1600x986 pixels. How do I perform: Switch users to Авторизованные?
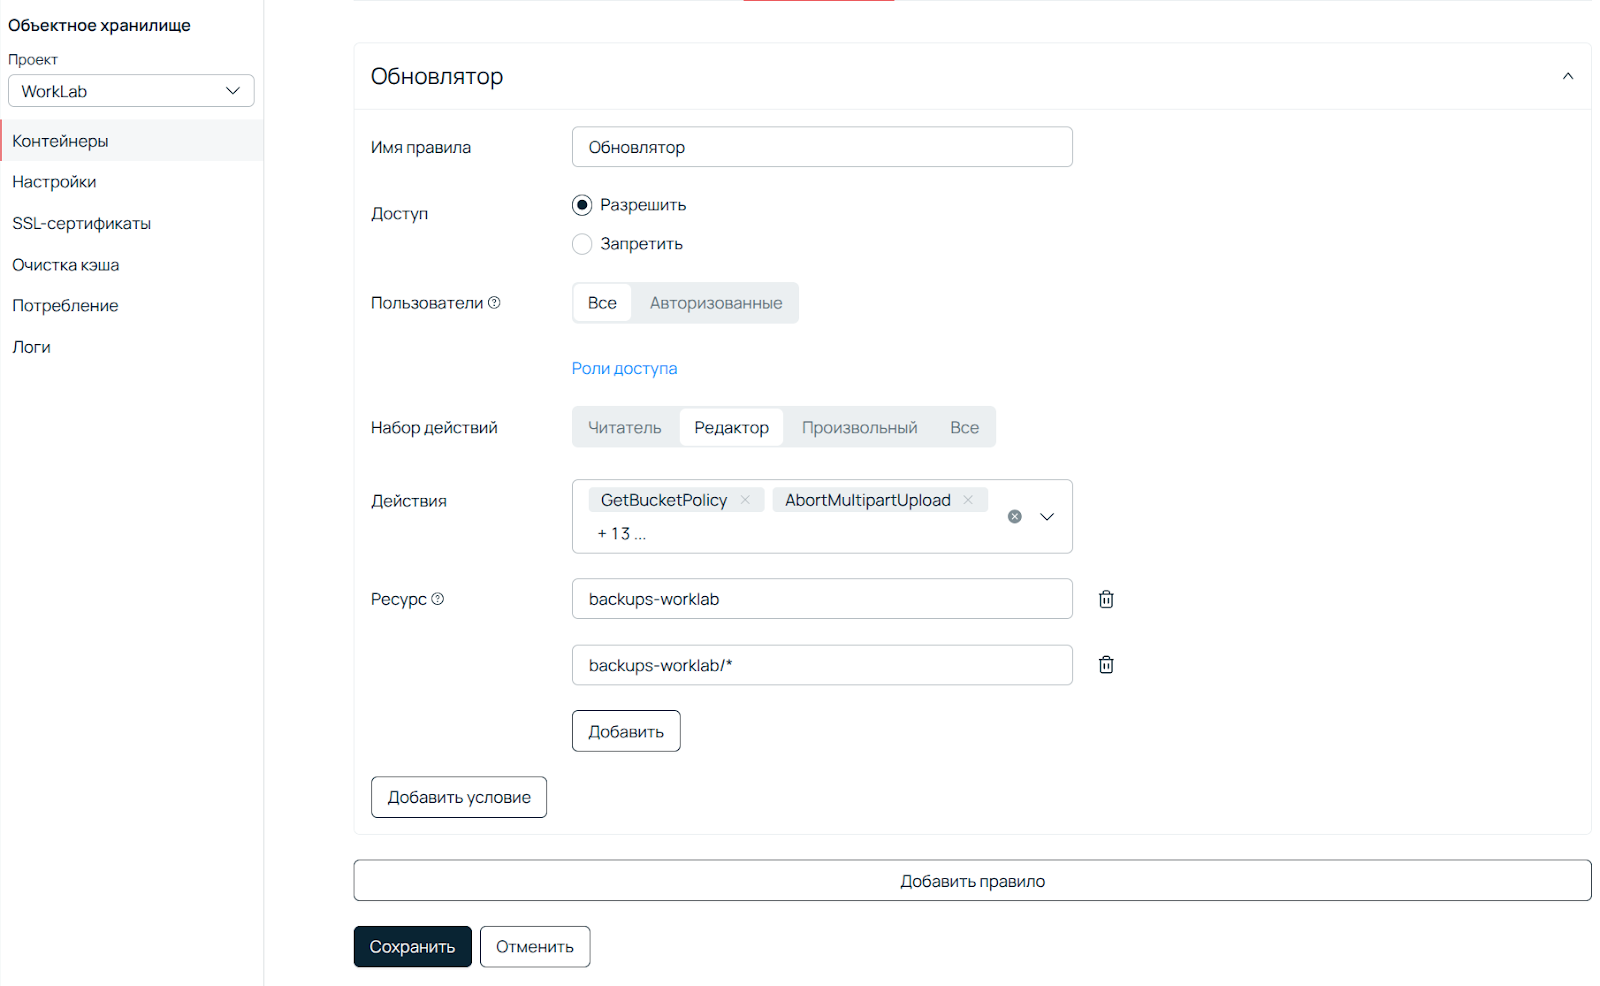(x=716, y=303)
